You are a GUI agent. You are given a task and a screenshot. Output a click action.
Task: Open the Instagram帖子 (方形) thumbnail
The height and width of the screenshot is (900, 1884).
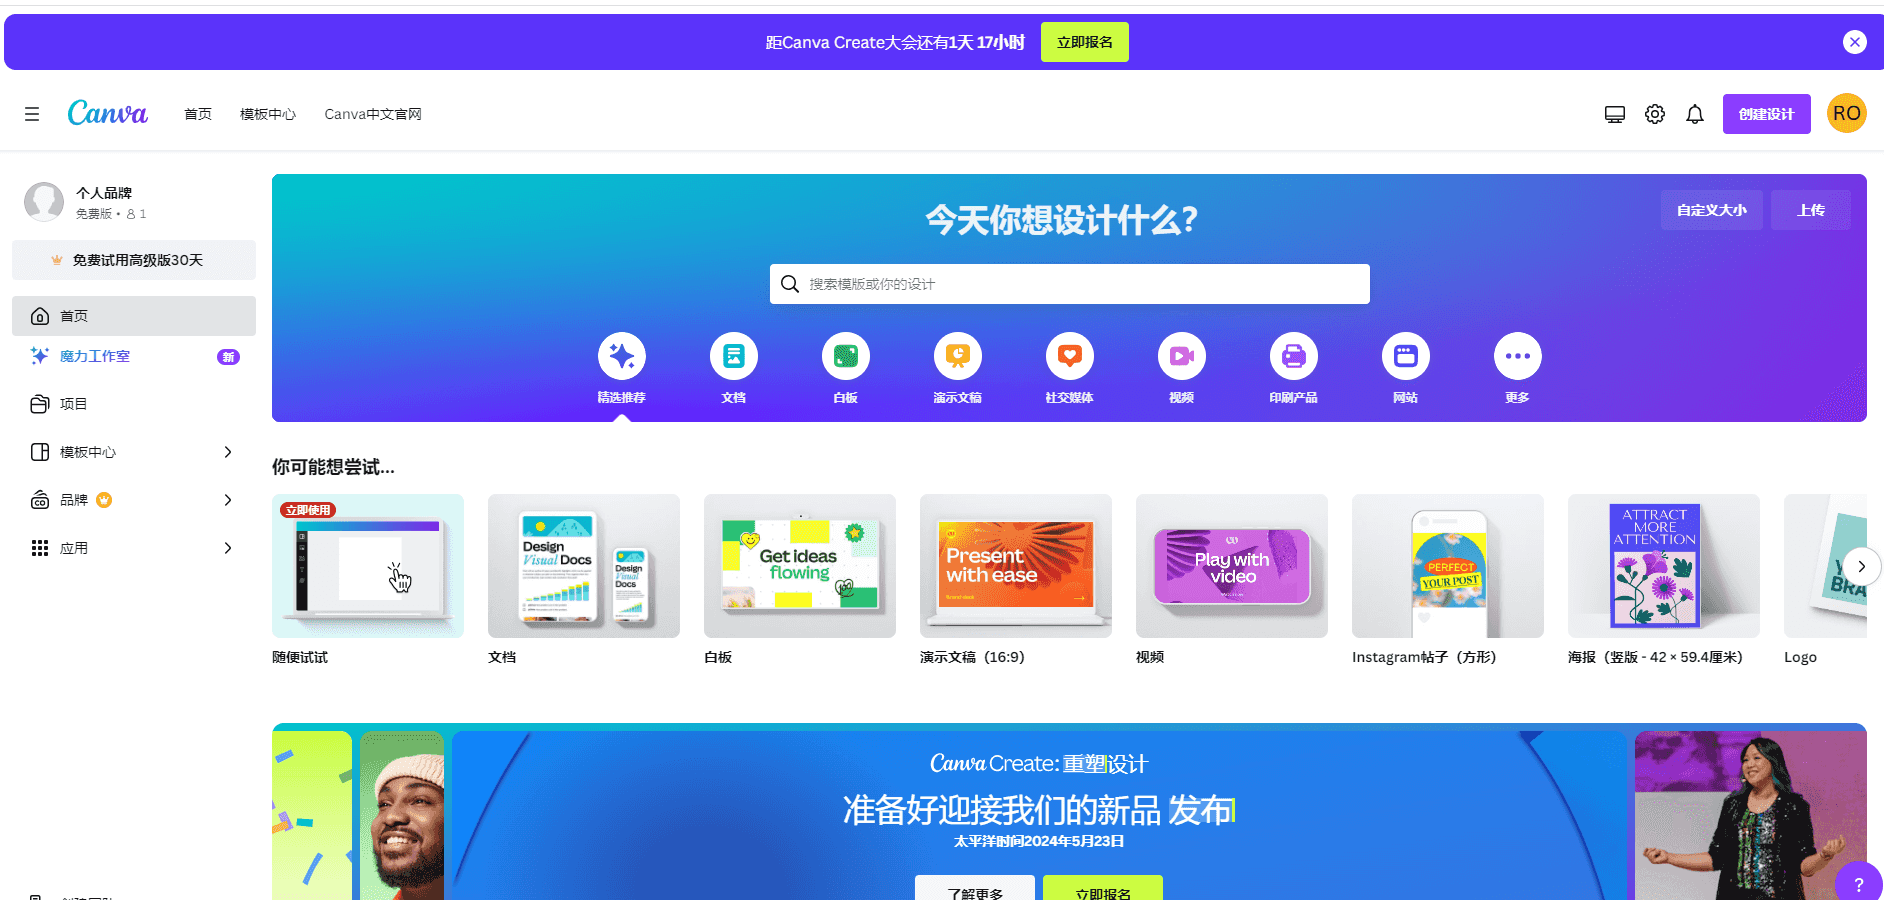[1448, 566]
